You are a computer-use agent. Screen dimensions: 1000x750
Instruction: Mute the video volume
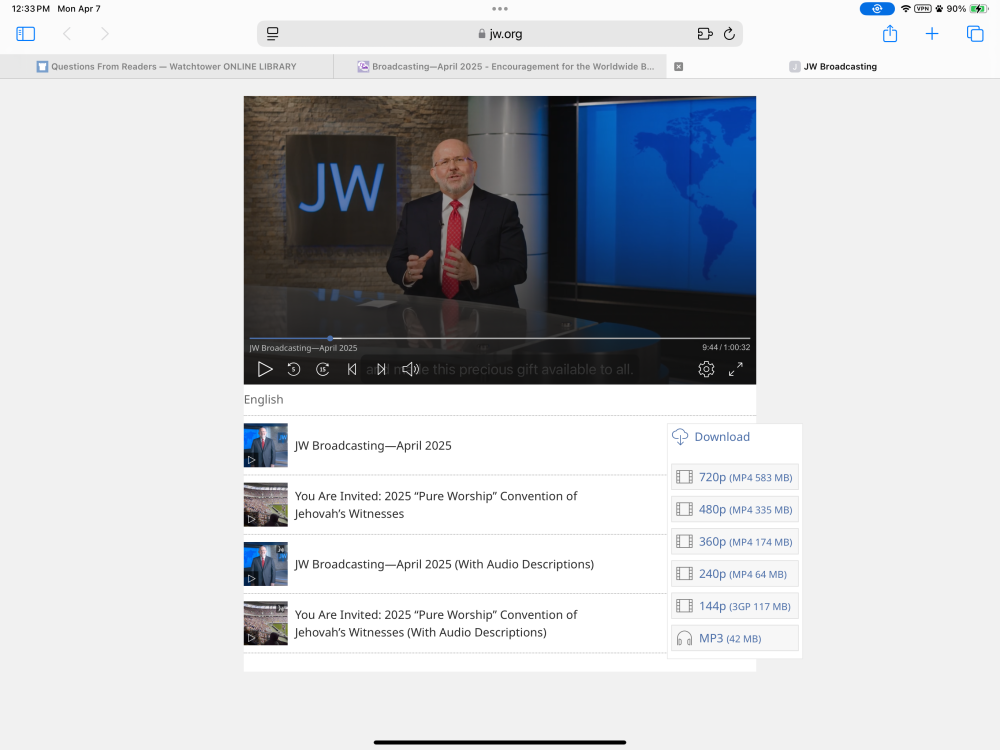[410, 369]
